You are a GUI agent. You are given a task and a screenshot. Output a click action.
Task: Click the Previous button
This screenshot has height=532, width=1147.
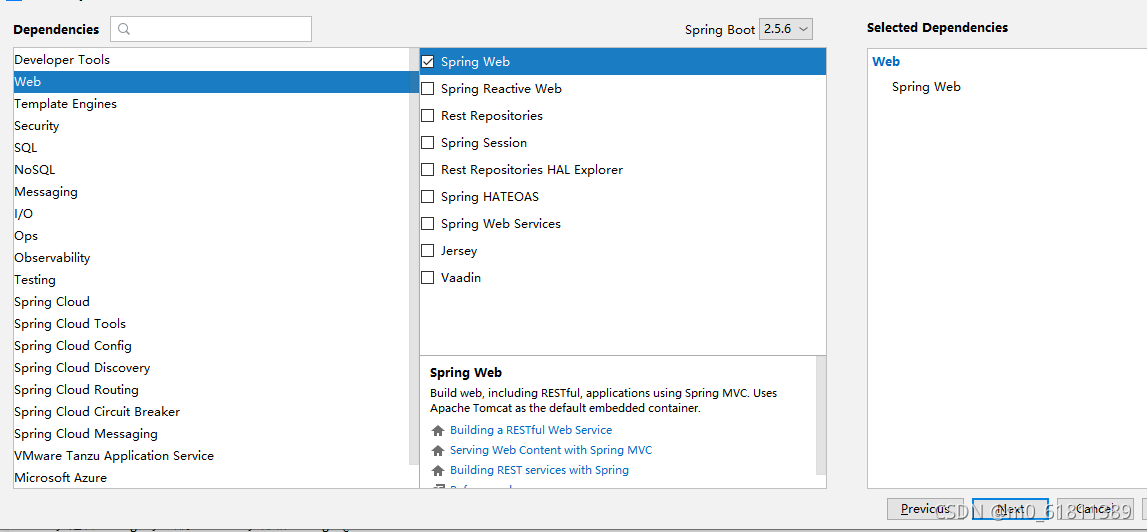(925, 509)
